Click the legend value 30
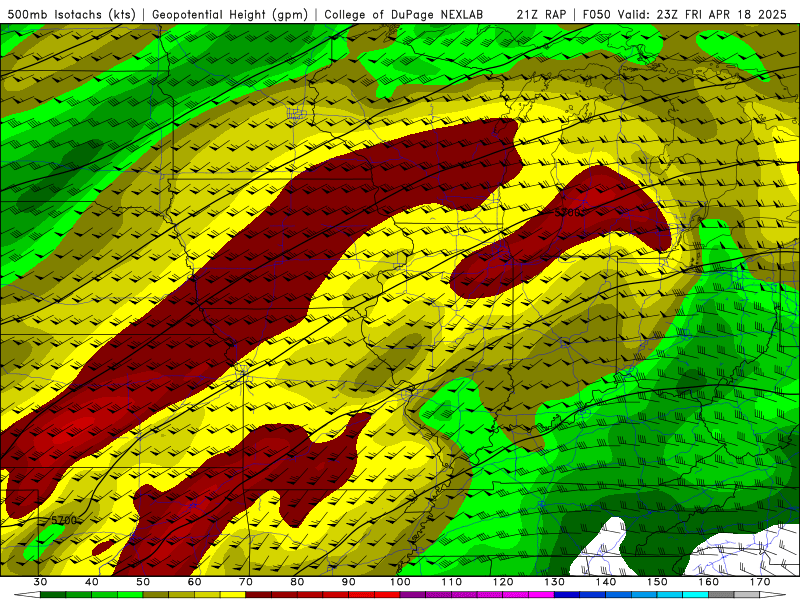Image resolution: width=800 pixels, height=600 pixels. click(x=40, y=582)
